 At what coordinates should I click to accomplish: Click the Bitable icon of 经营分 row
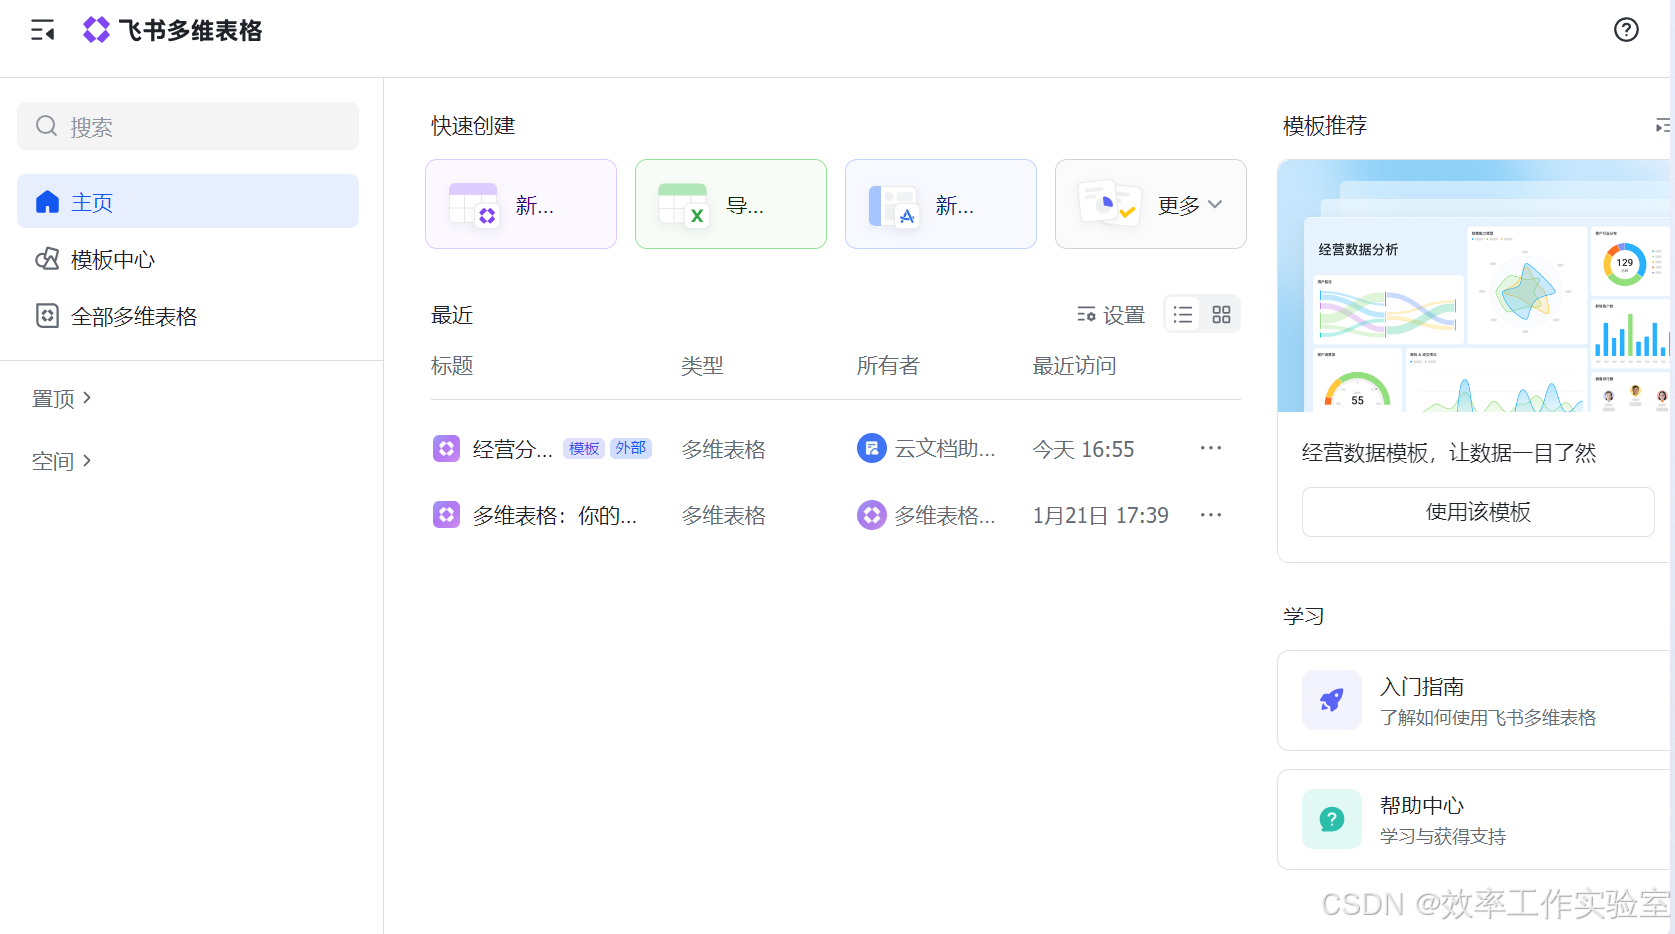pos(446,448)
